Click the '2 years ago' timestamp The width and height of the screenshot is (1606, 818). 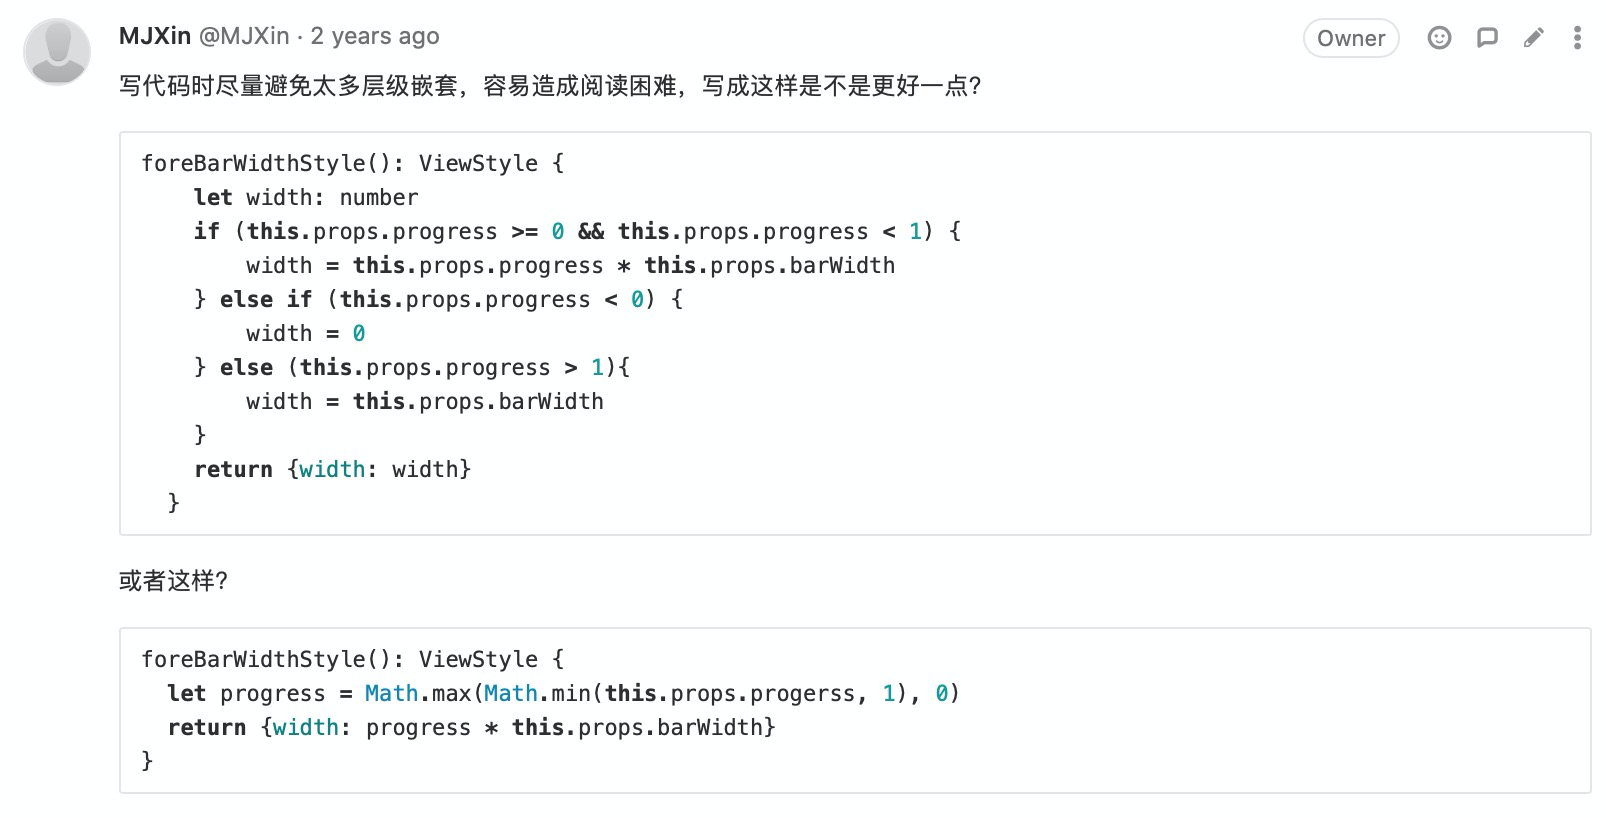375,36
